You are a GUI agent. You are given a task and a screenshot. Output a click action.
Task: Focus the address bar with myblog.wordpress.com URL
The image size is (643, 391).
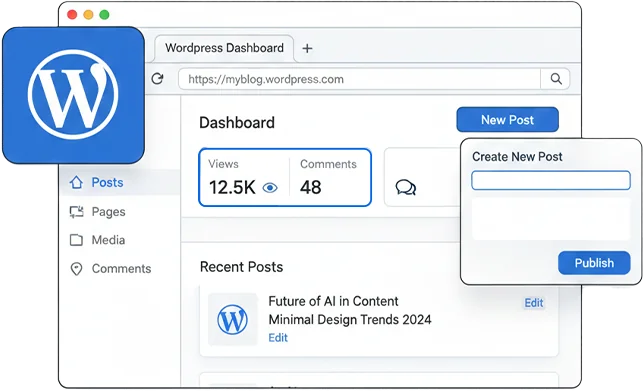[359, 79]
